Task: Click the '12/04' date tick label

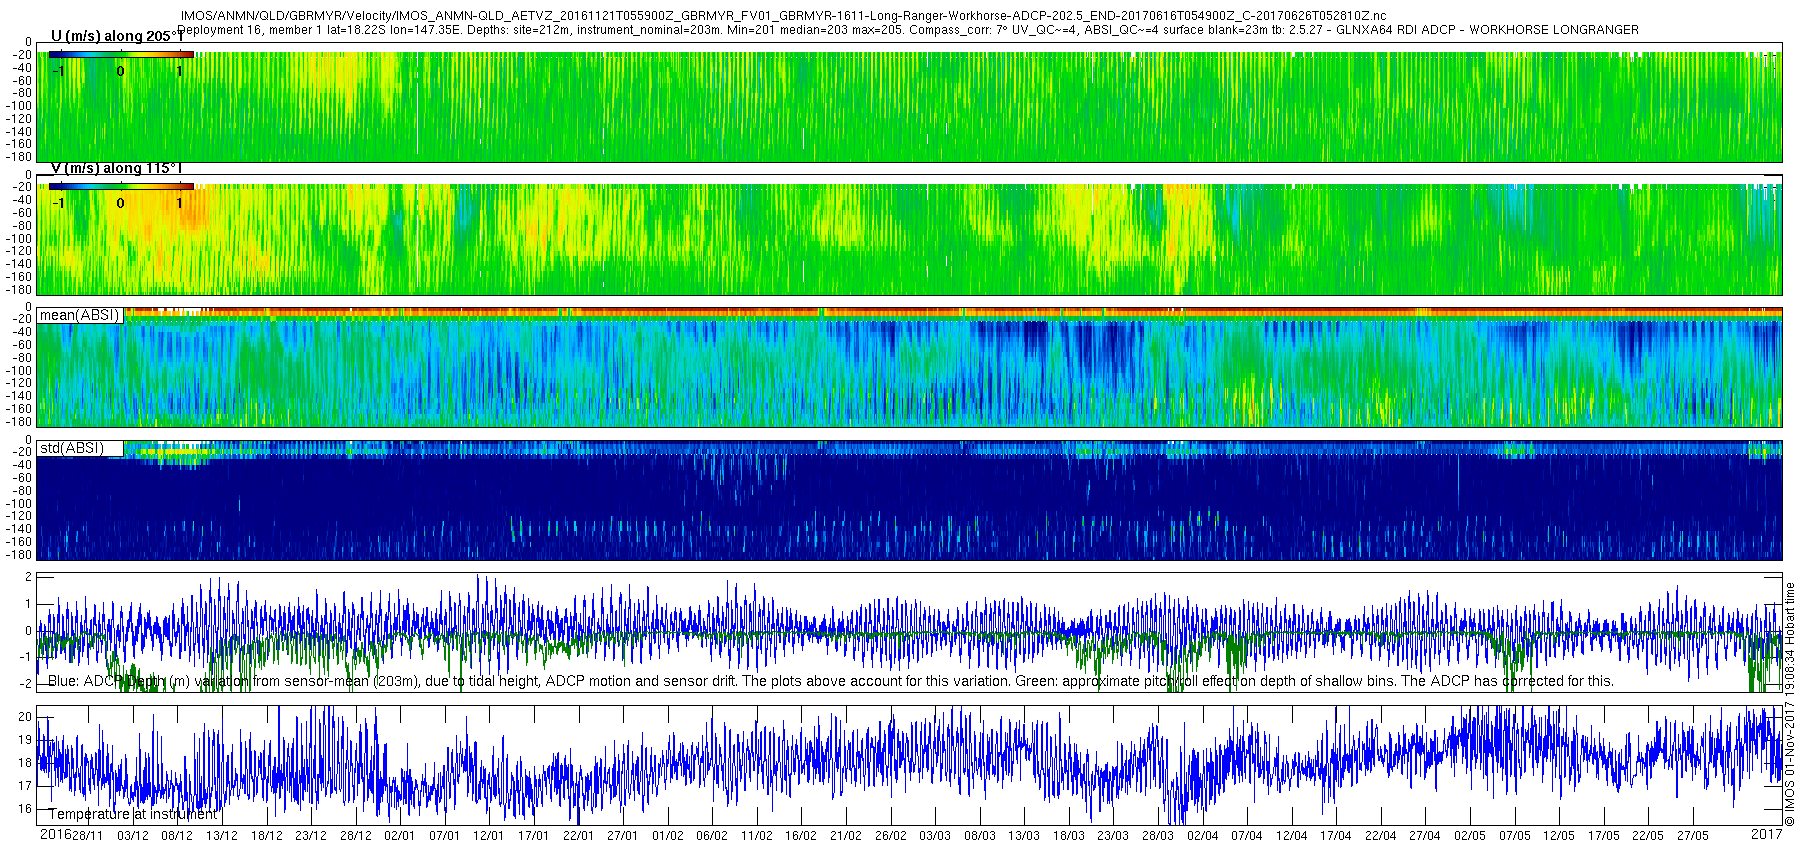Action: [1291, 835]
